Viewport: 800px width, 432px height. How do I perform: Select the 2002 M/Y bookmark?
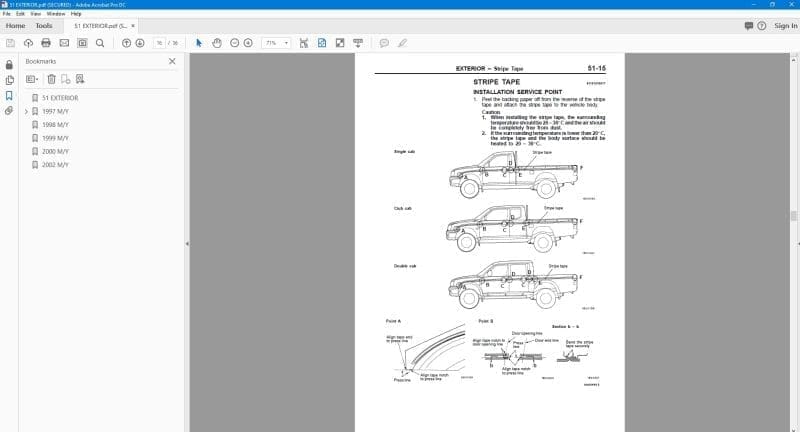pos(56,165)
